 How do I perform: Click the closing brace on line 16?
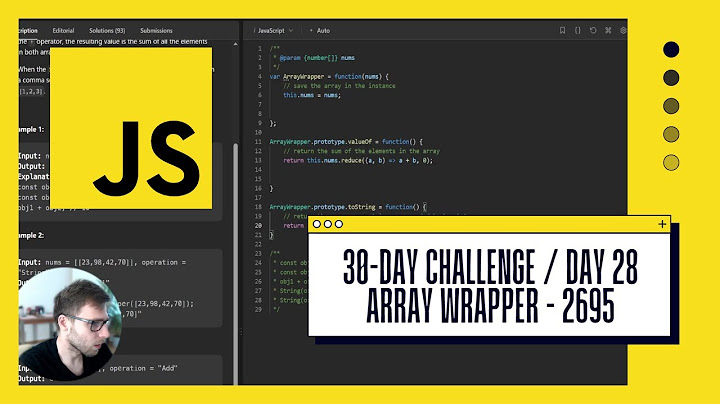click(271, 188)
